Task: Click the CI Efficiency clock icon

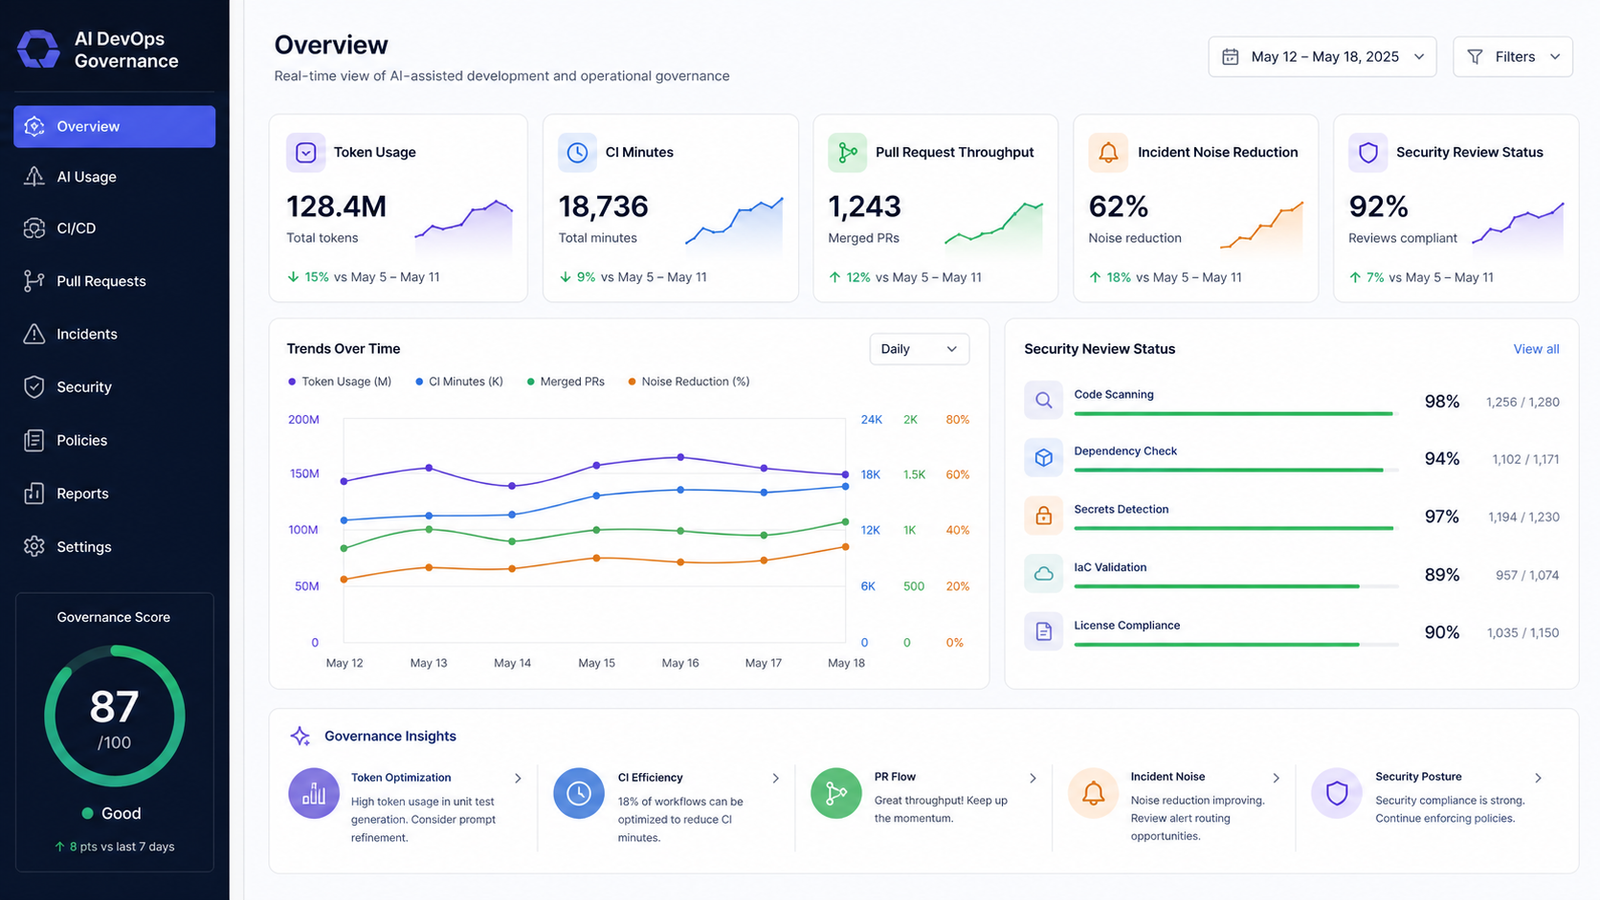Action: tap(579, 793)
